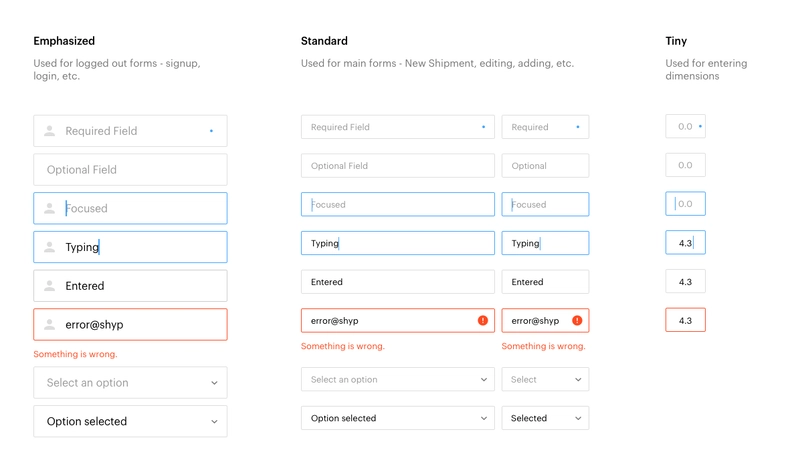800x476 pixels.
Task: Click person icon in Emphasized Typing field
Action: 49,247
